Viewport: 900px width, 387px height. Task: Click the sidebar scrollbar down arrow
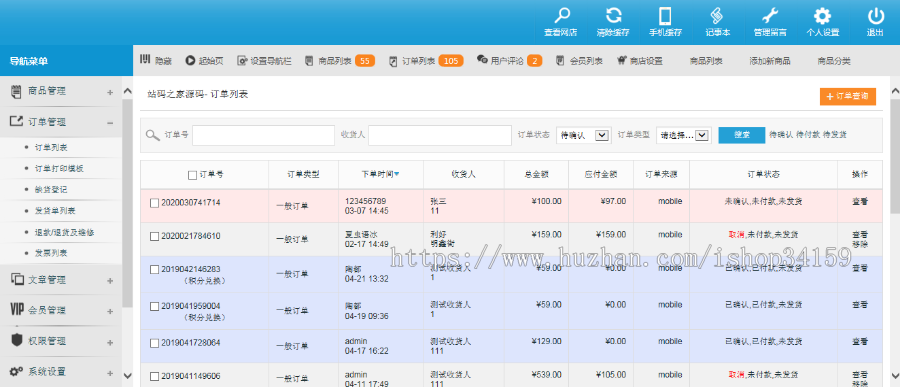(127, 376)
